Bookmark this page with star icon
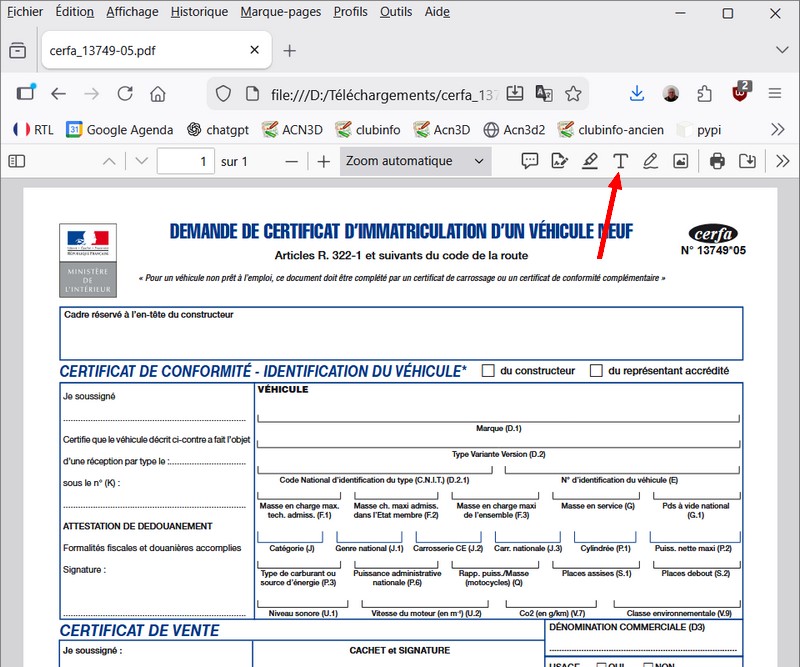The image size is (800, 667). (x=573, y=94)
